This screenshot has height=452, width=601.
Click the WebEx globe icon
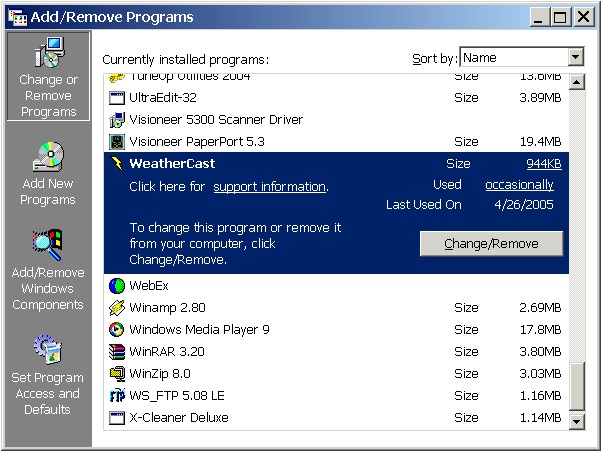click(x=117, y=286)
